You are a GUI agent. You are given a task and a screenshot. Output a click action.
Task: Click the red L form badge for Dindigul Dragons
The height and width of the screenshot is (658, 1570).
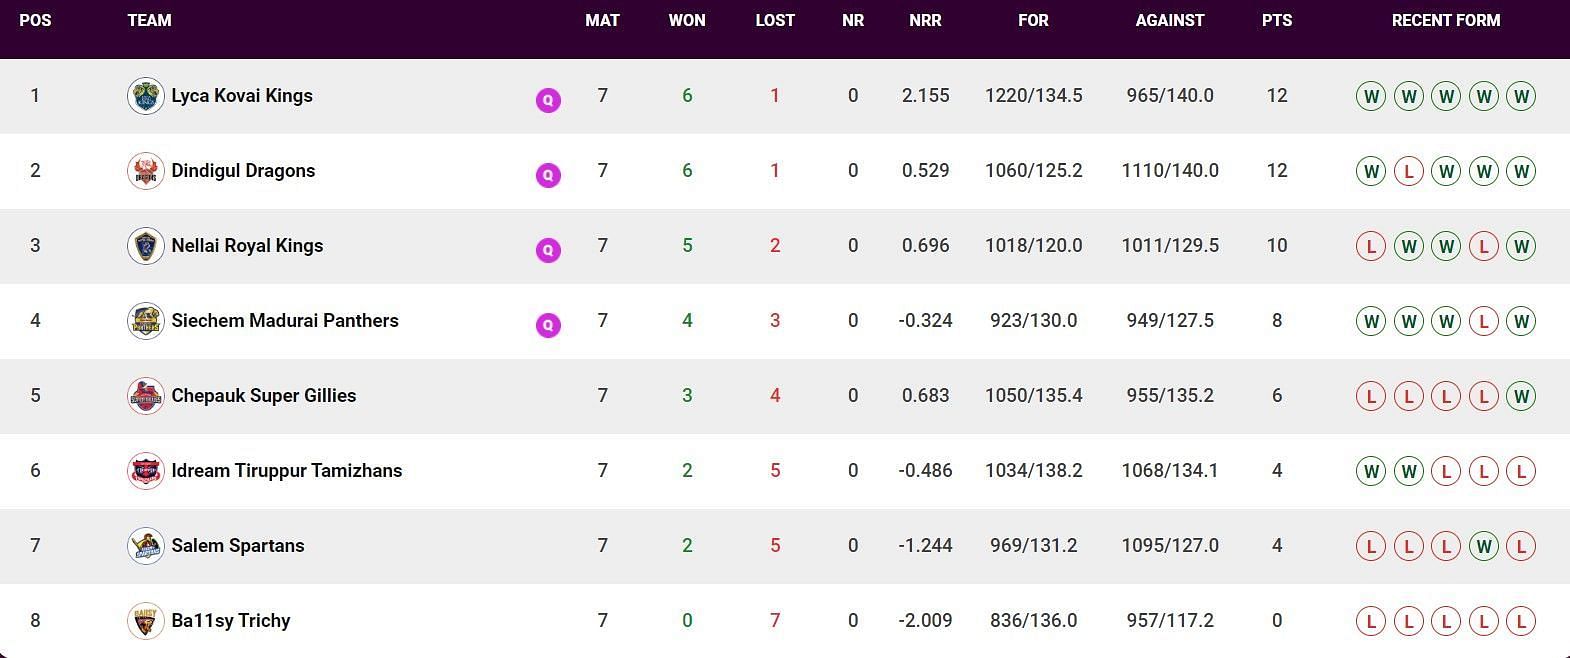tap(1409, 171)
